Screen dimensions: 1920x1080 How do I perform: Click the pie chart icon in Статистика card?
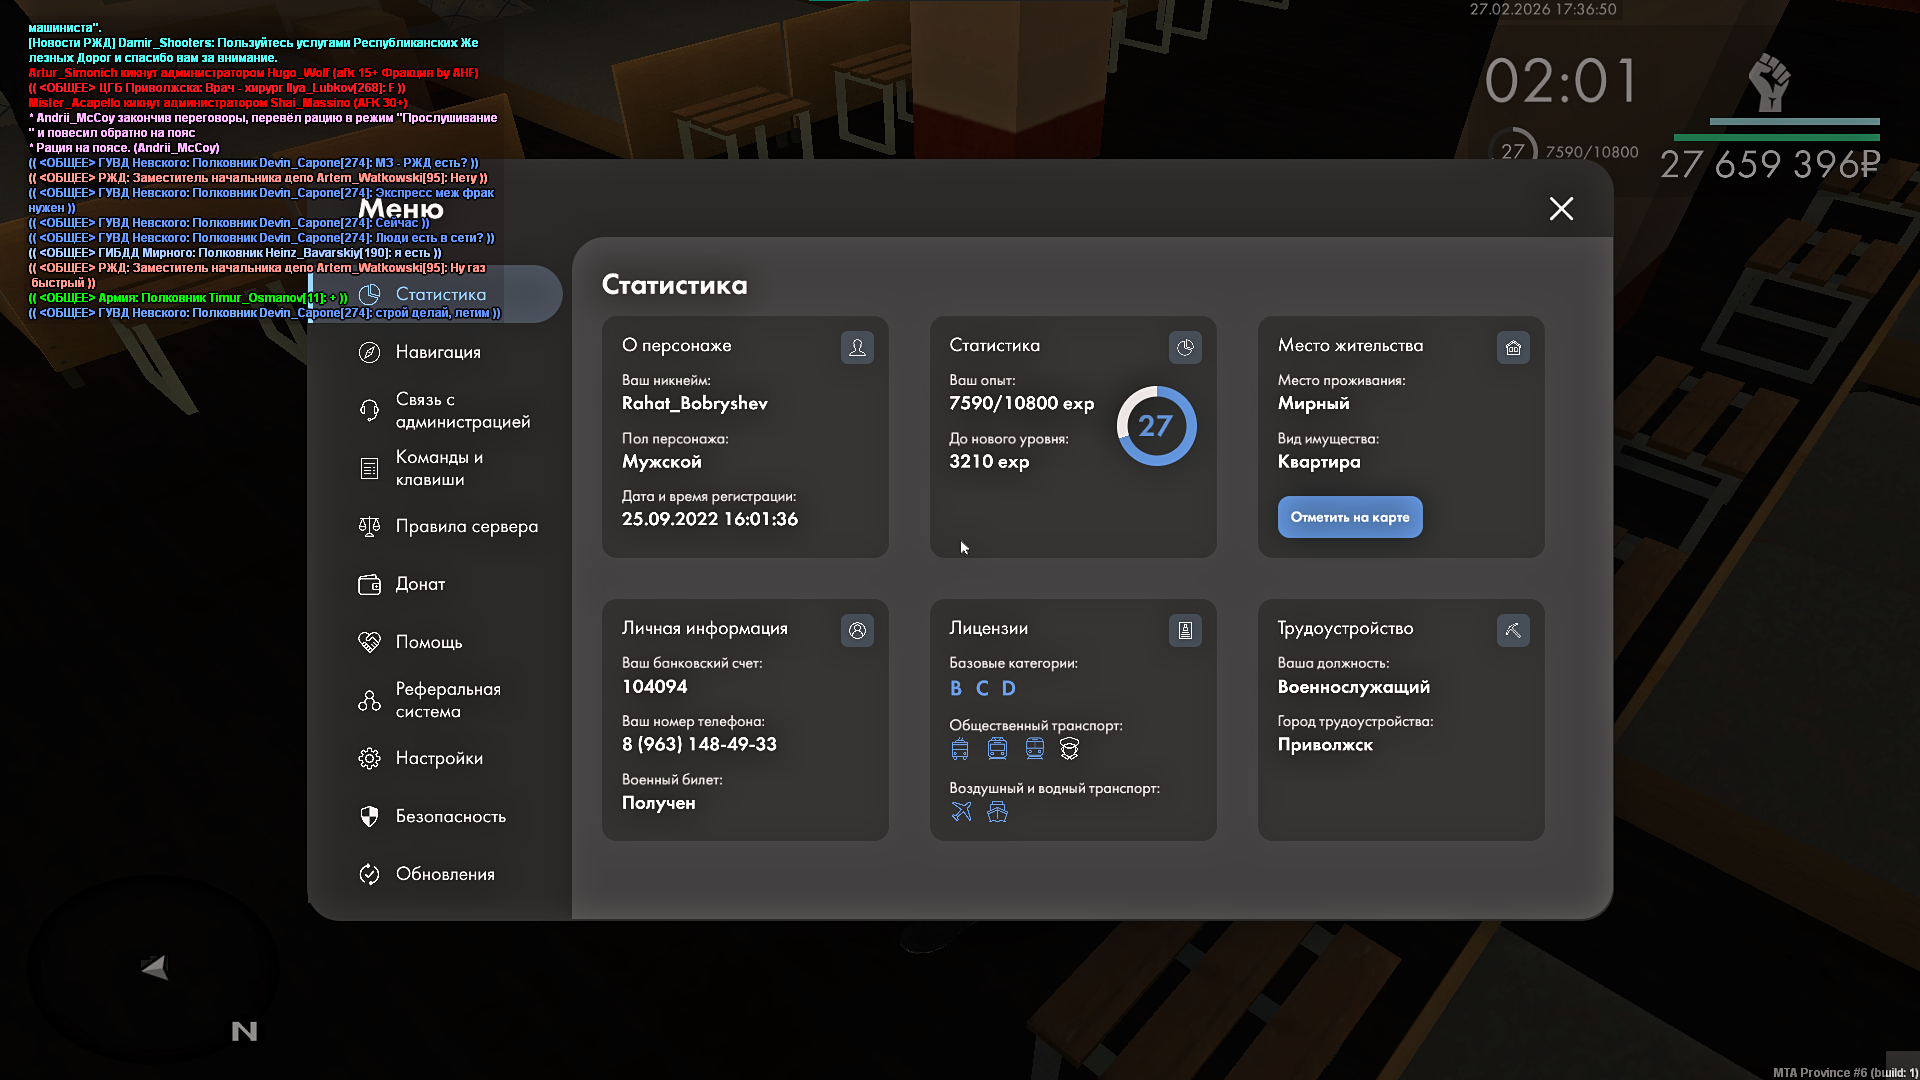pos(1185,347)
